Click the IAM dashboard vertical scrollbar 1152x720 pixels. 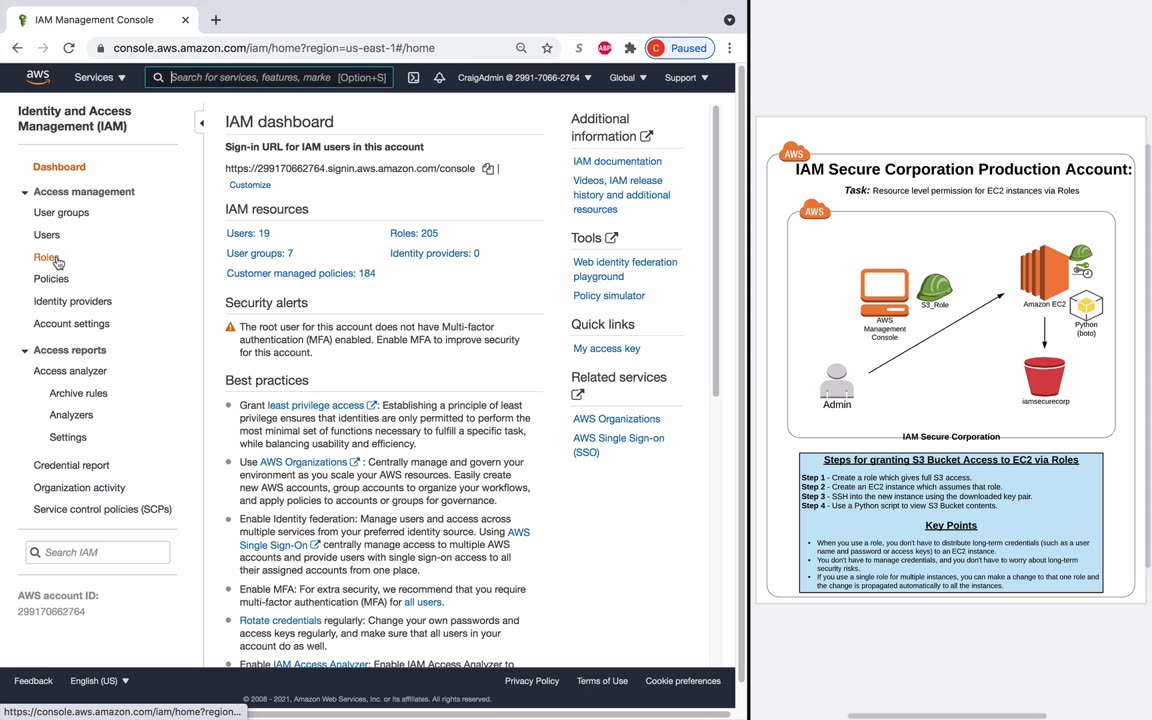click(716, 250)
